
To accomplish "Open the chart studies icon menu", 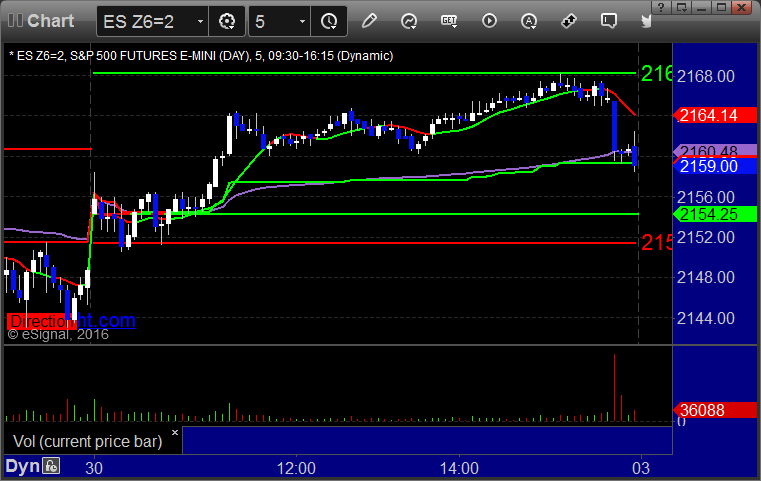I will click(x=409, y=21).
